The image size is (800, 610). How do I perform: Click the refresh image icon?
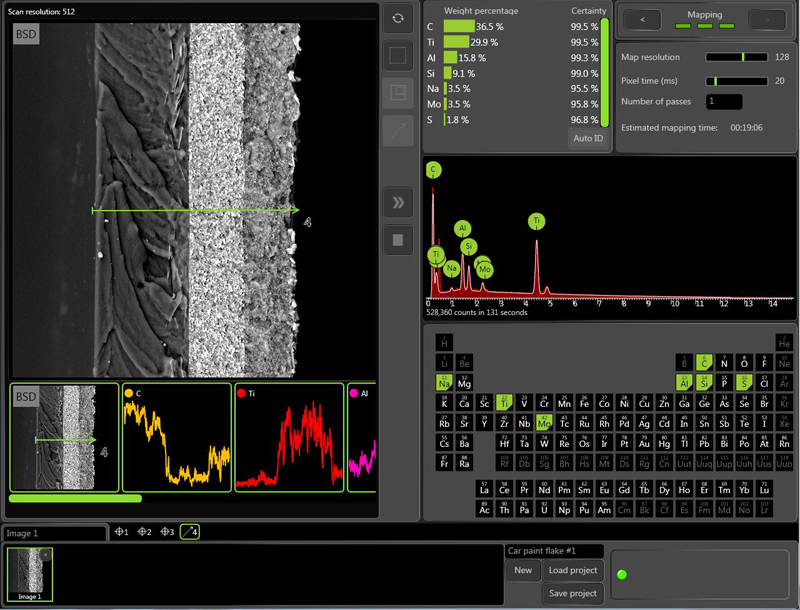click(398, 18)
